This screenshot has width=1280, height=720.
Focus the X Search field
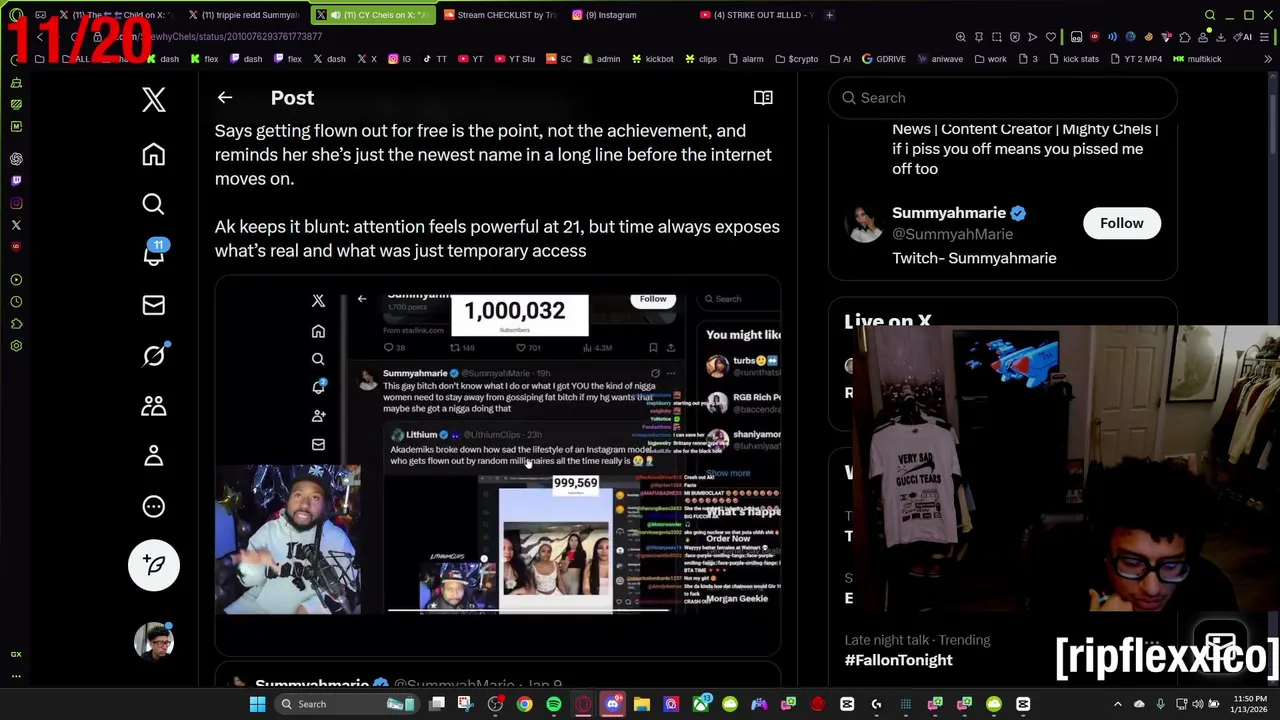1002,98
